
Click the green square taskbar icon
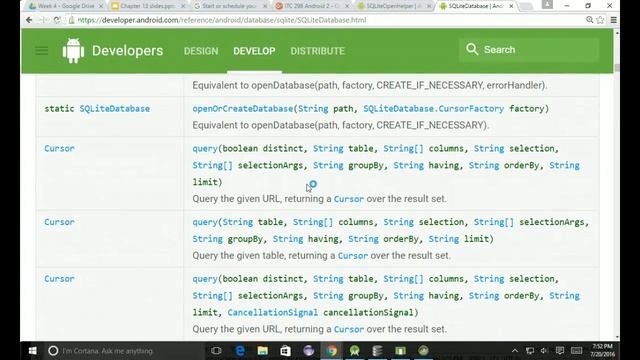400,351
